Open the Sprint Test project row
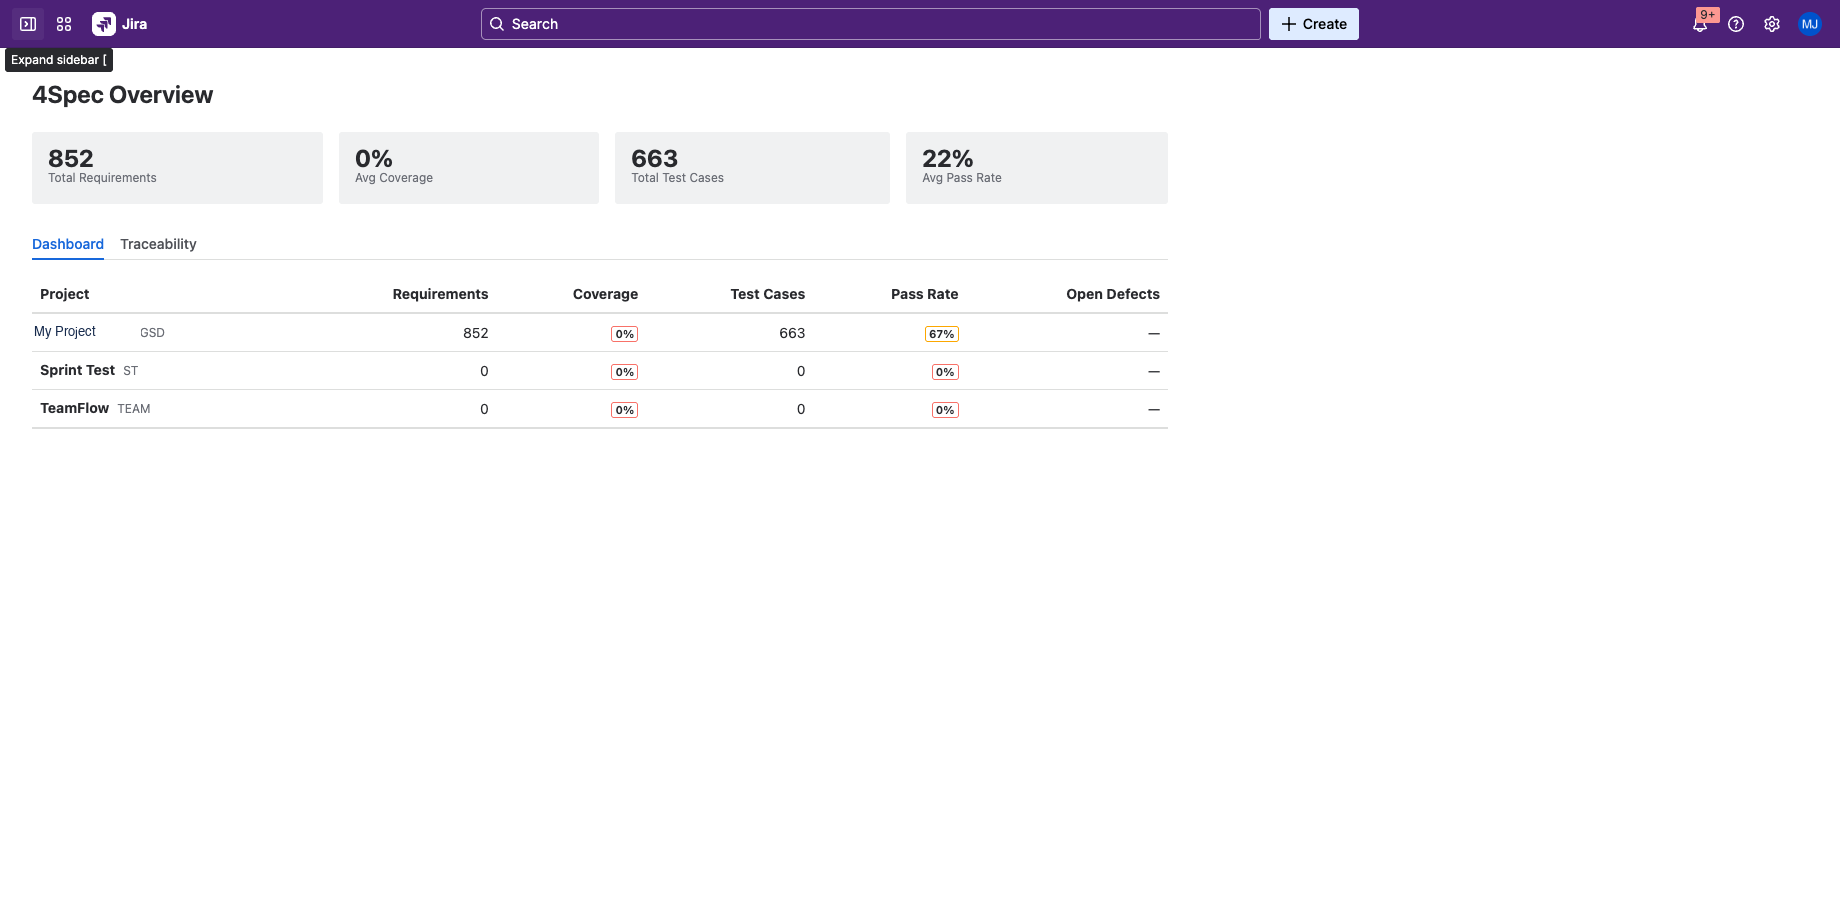Viewport: 1840px width, 900px height. click(x=78, y=370)
